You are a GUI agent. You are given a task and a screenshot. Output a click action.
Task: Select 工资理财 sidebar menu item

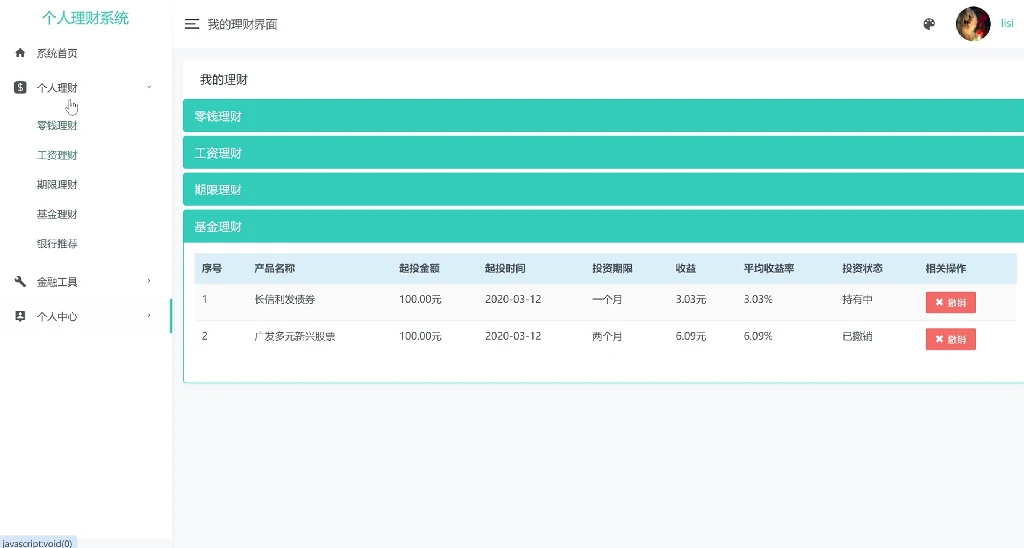click(57, 155)
